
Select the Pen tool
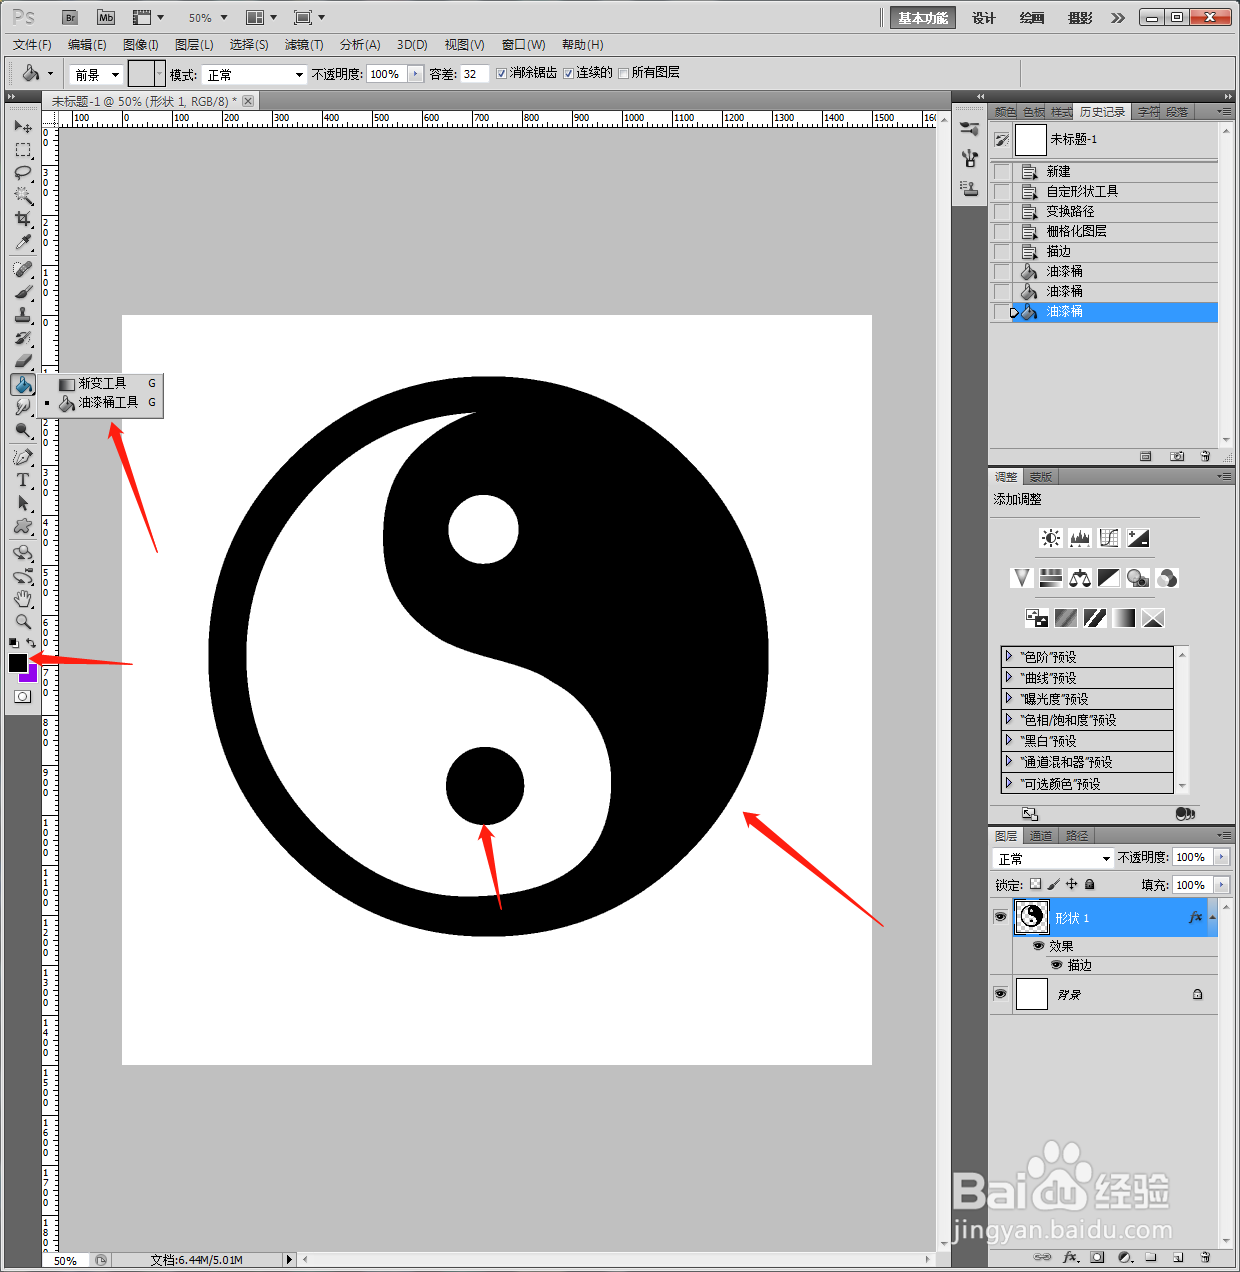tap(23, 457)
